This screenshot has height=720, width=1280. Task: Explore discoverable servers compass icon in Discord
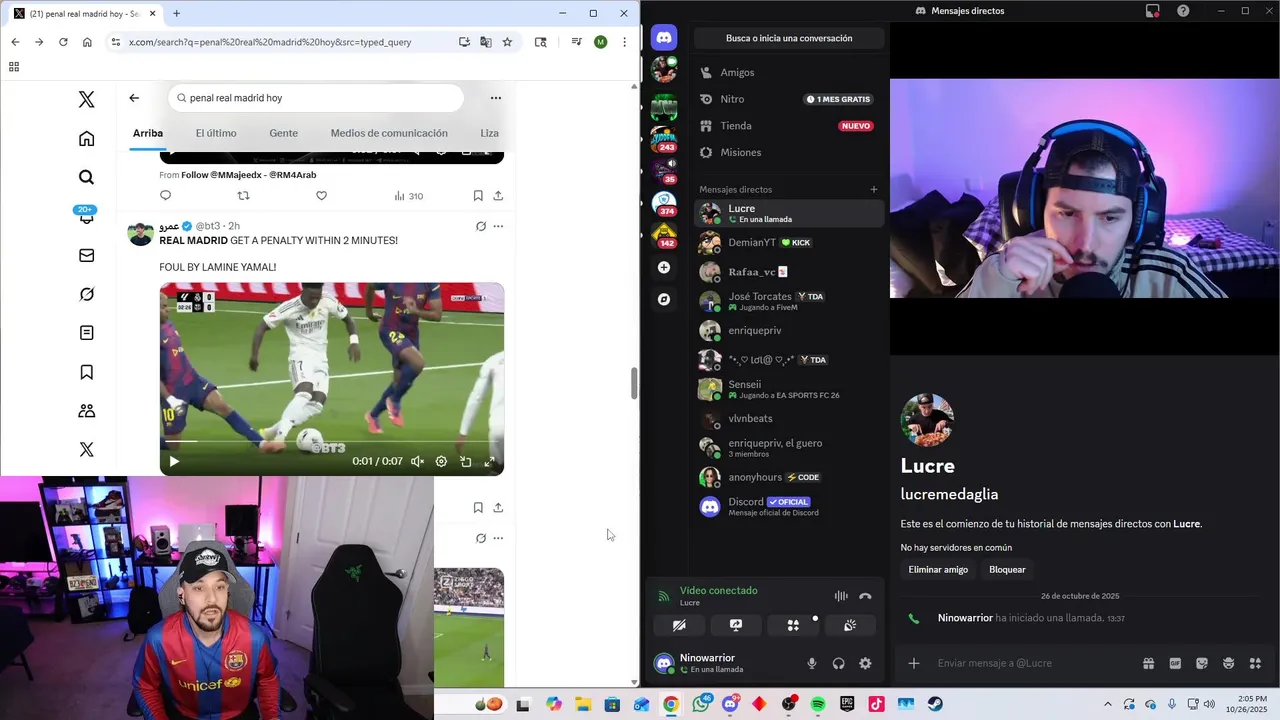click(664, 299)
